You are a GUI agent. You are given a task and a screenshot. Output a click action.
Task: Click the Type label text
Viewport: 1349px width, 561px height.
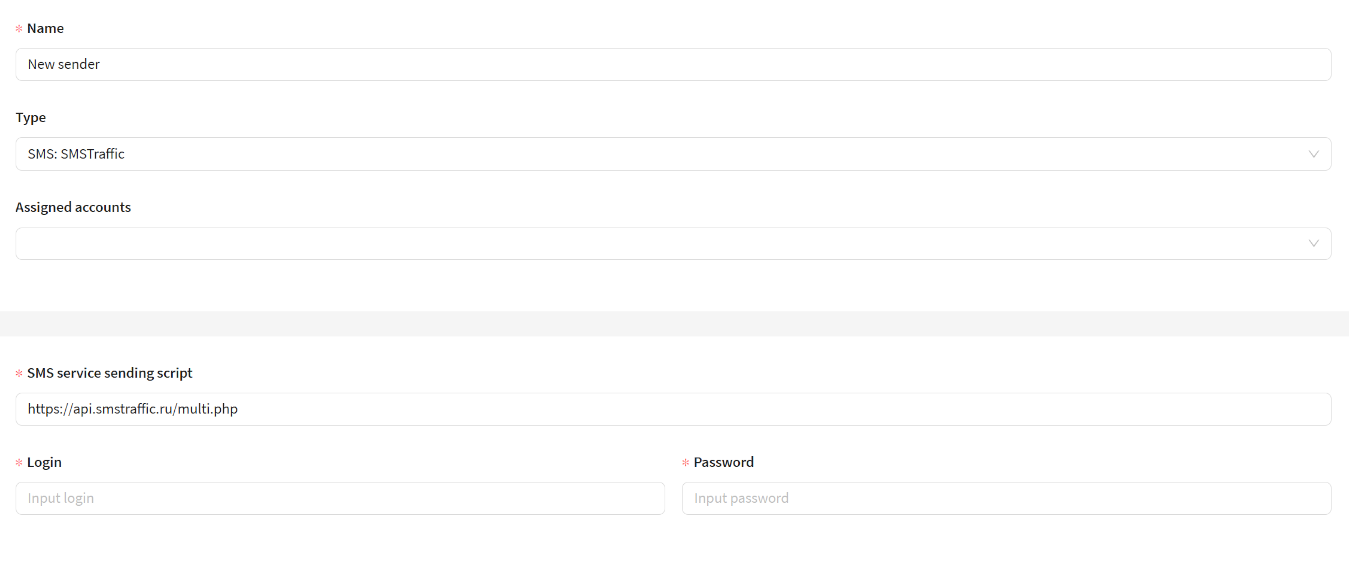31,117
